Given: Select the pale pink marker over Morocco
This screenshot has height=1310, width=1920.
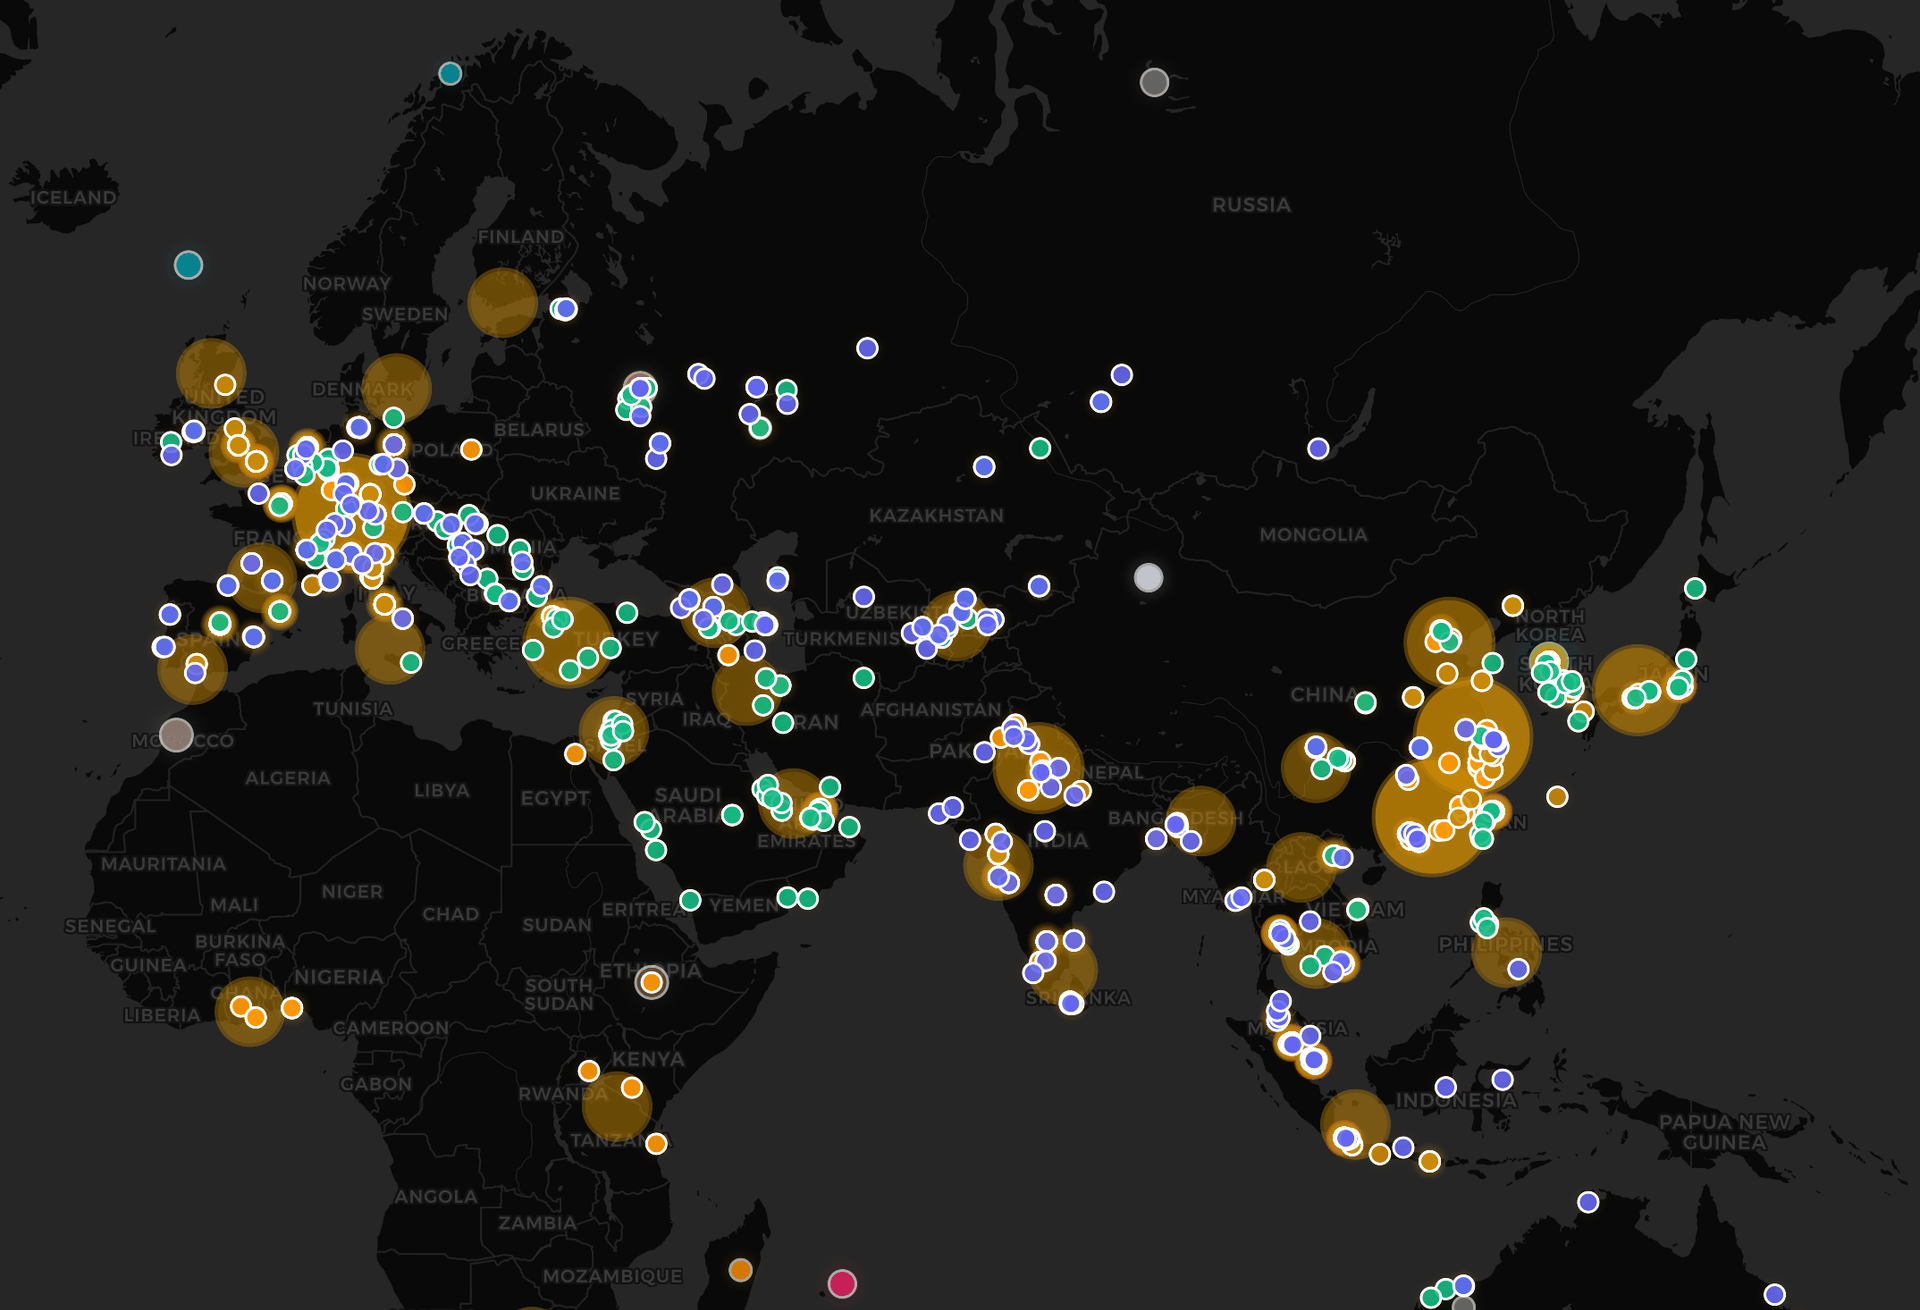Looking at the screenshot, I should 176,735.
